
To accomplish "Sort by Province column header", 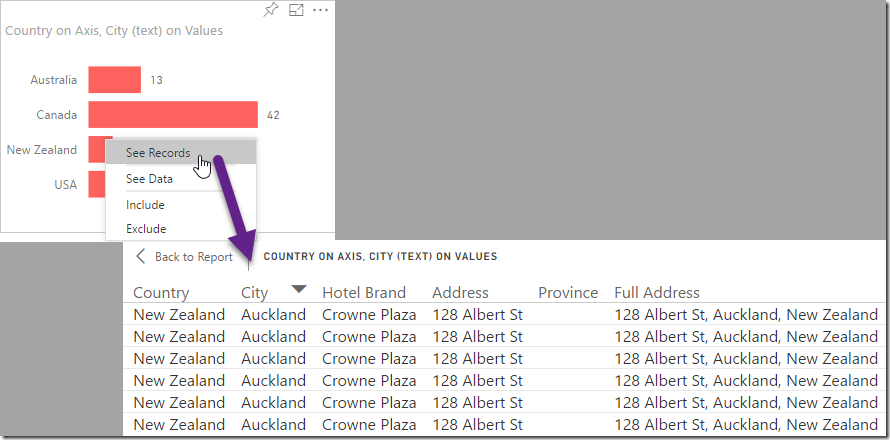I will (x=568, y=293).
